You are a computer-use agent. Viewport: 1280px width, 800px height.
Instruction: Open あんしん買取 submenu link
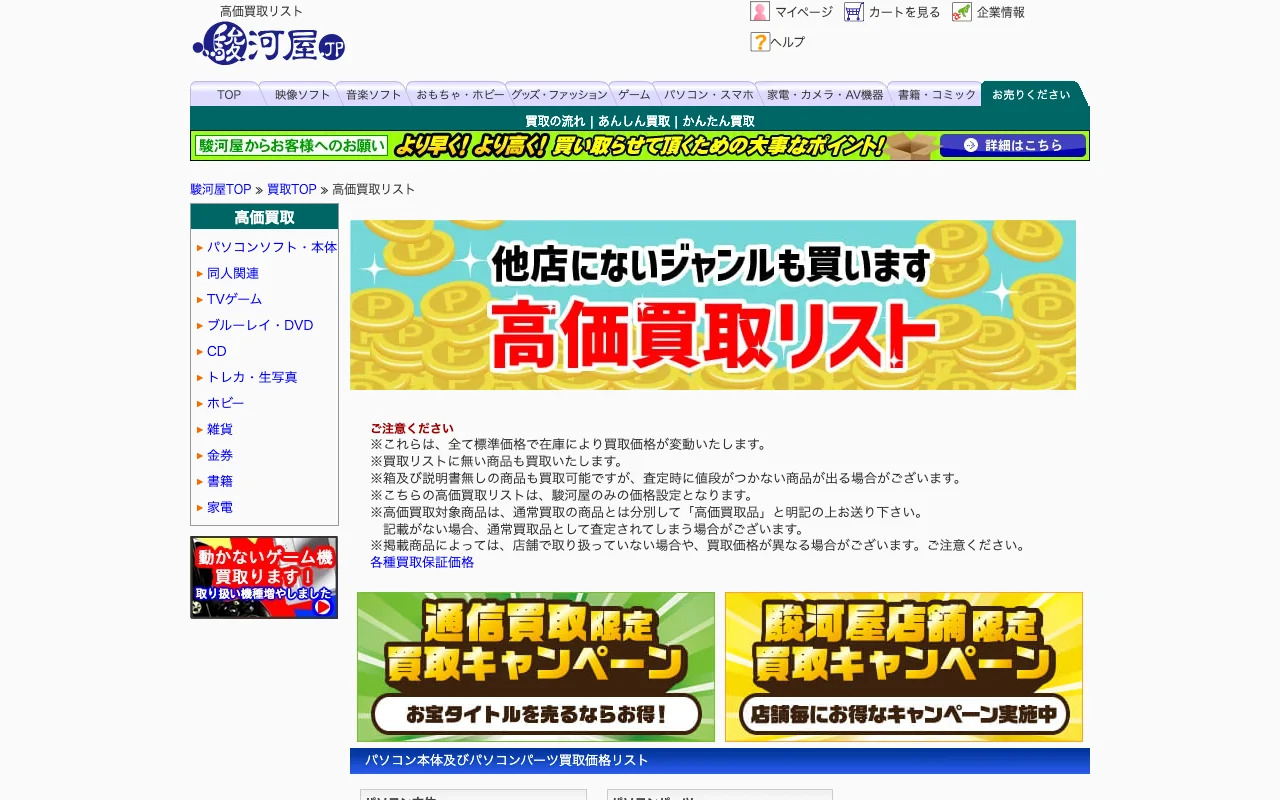coord(634,121)
